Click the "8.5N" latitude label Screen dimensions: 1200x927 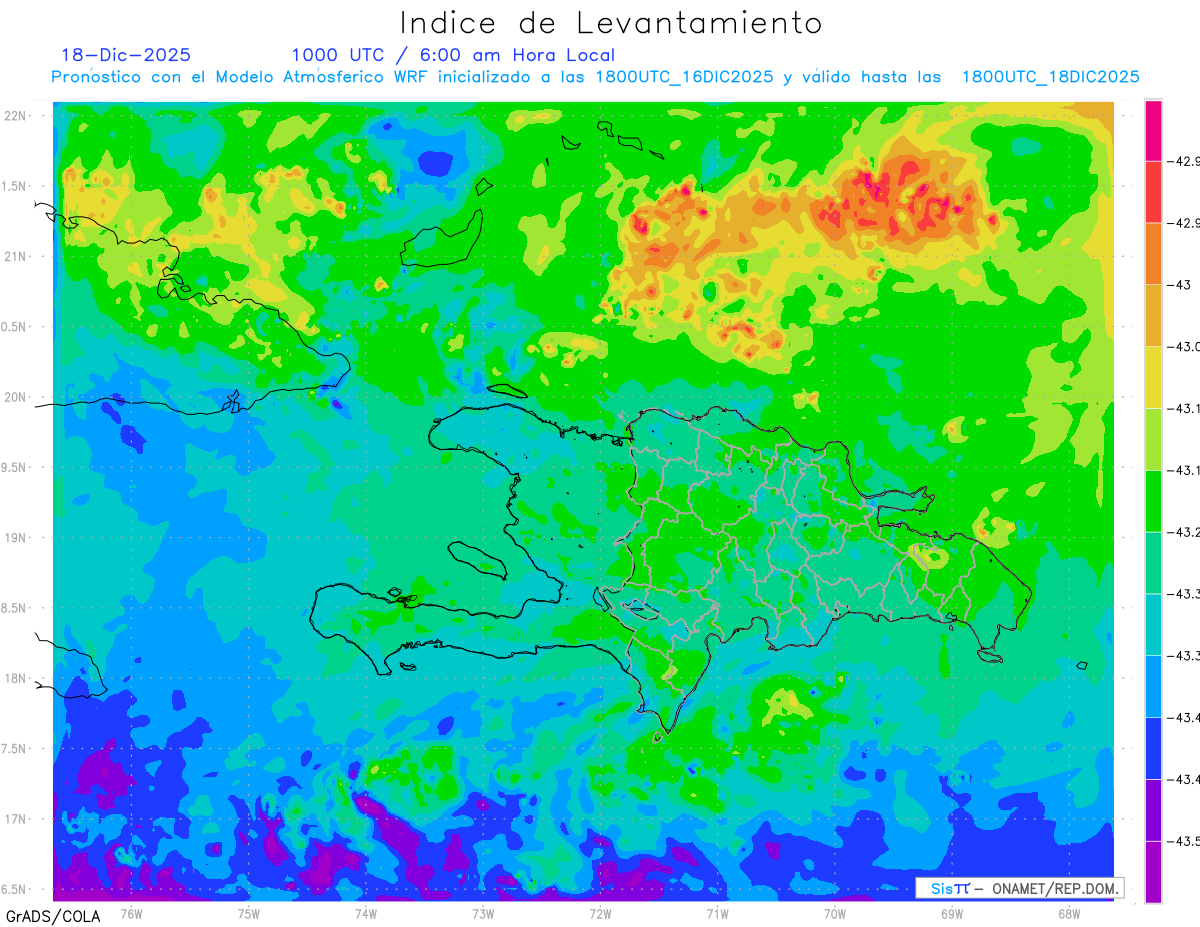pyautogui.click(x=15, y=608)
